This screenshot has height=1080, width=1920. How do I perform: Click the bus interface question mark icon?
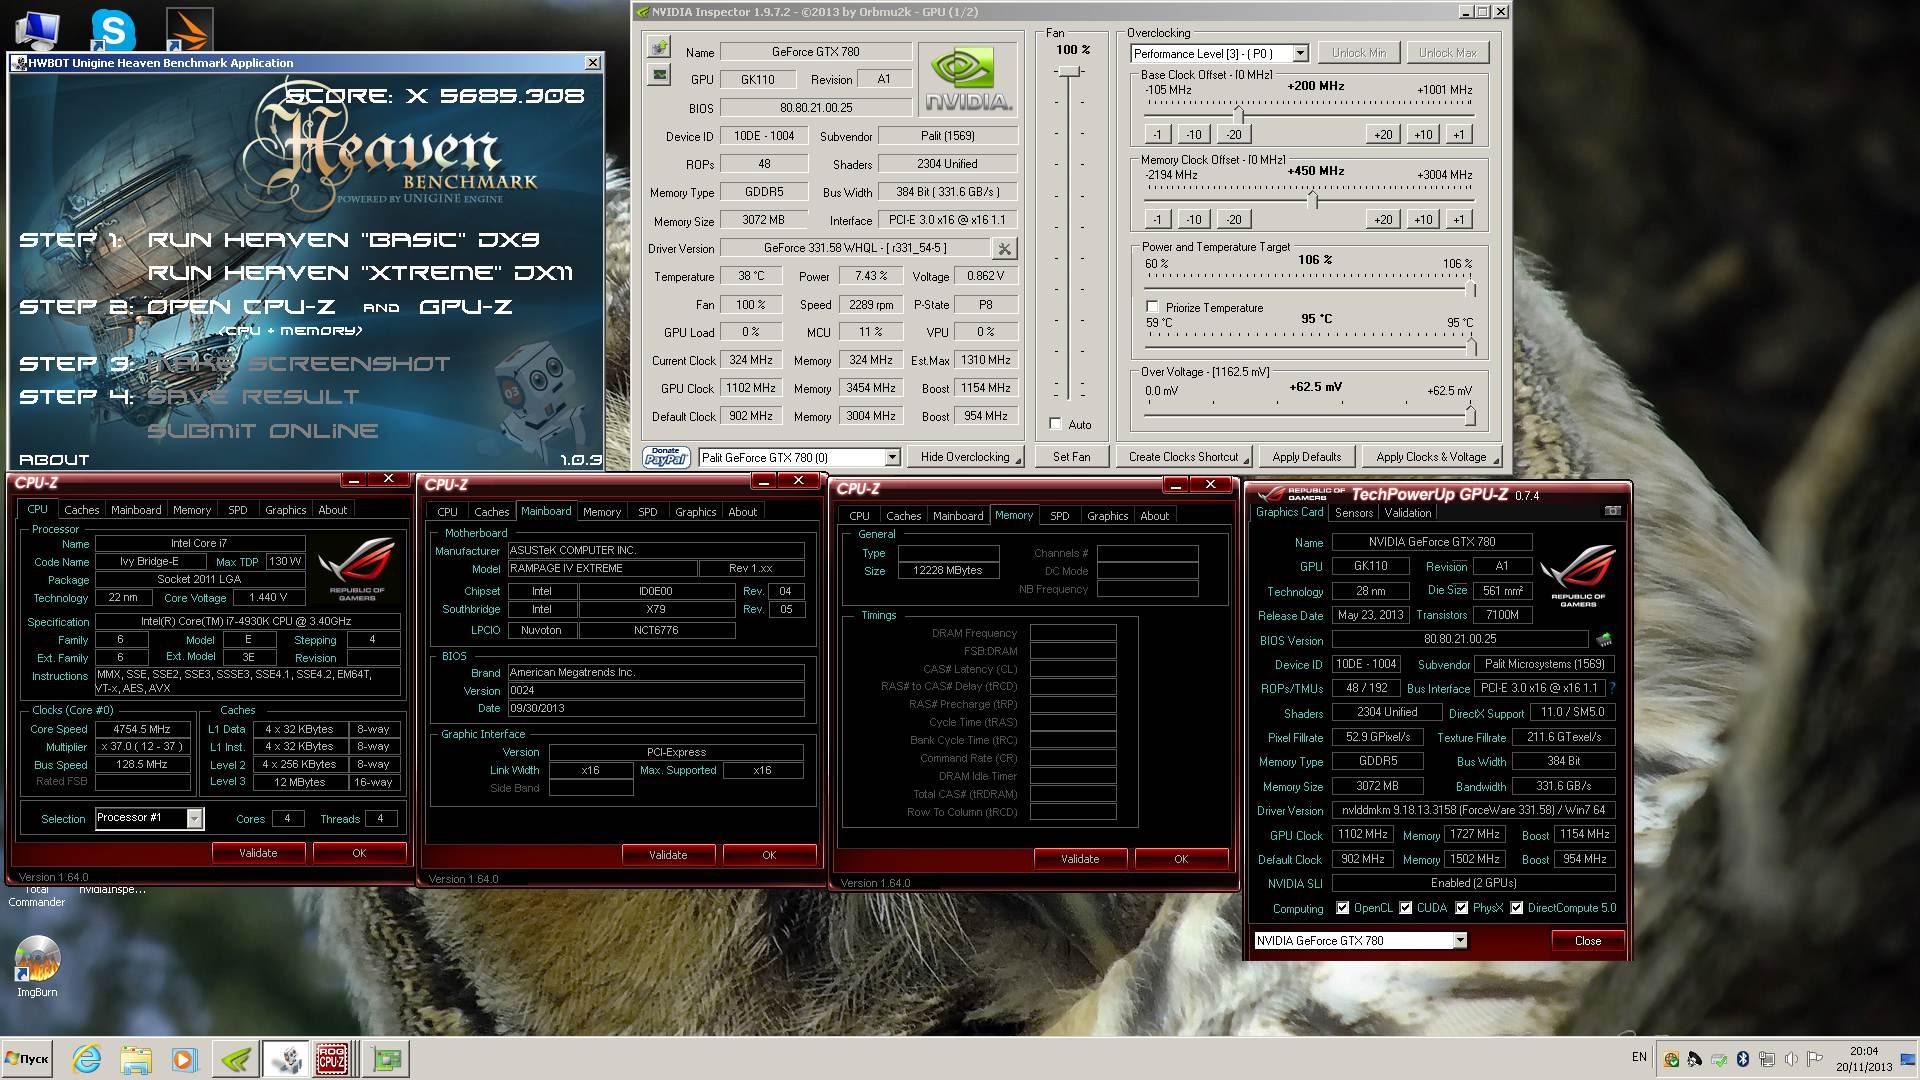[1612, 688]
